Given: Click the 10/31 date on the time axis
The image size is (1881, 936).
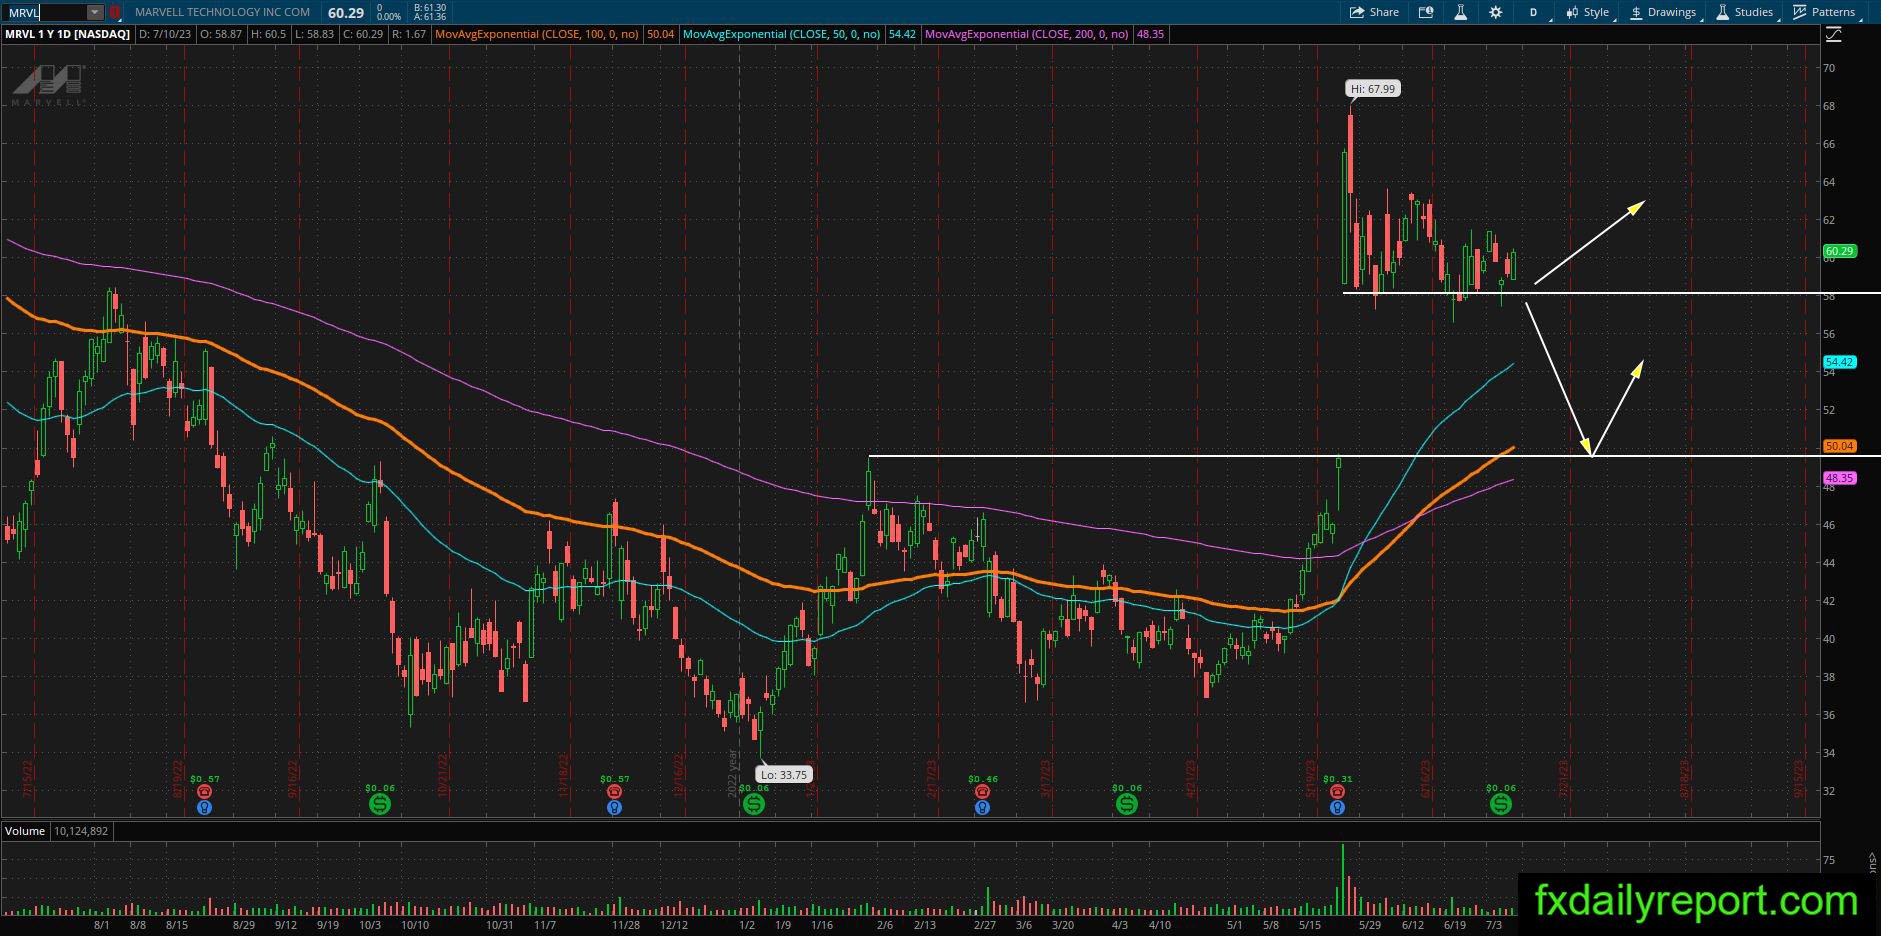Looking at the screenshot, I should (499, 925).
